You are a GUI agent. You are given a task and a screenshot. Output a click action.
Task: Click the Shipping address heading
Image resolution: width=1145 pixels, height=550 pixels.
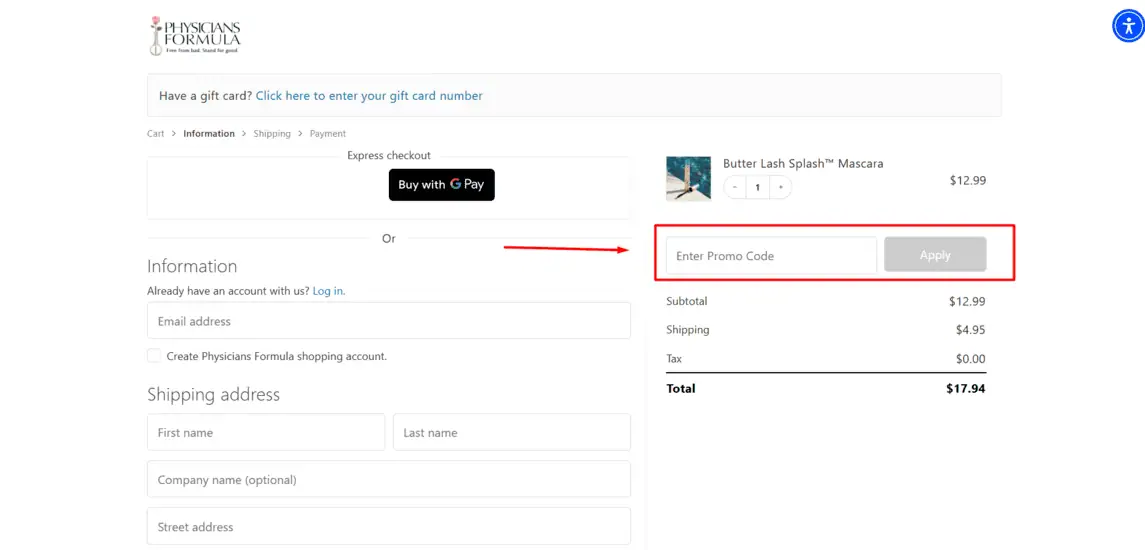click(x=213, y=394)
